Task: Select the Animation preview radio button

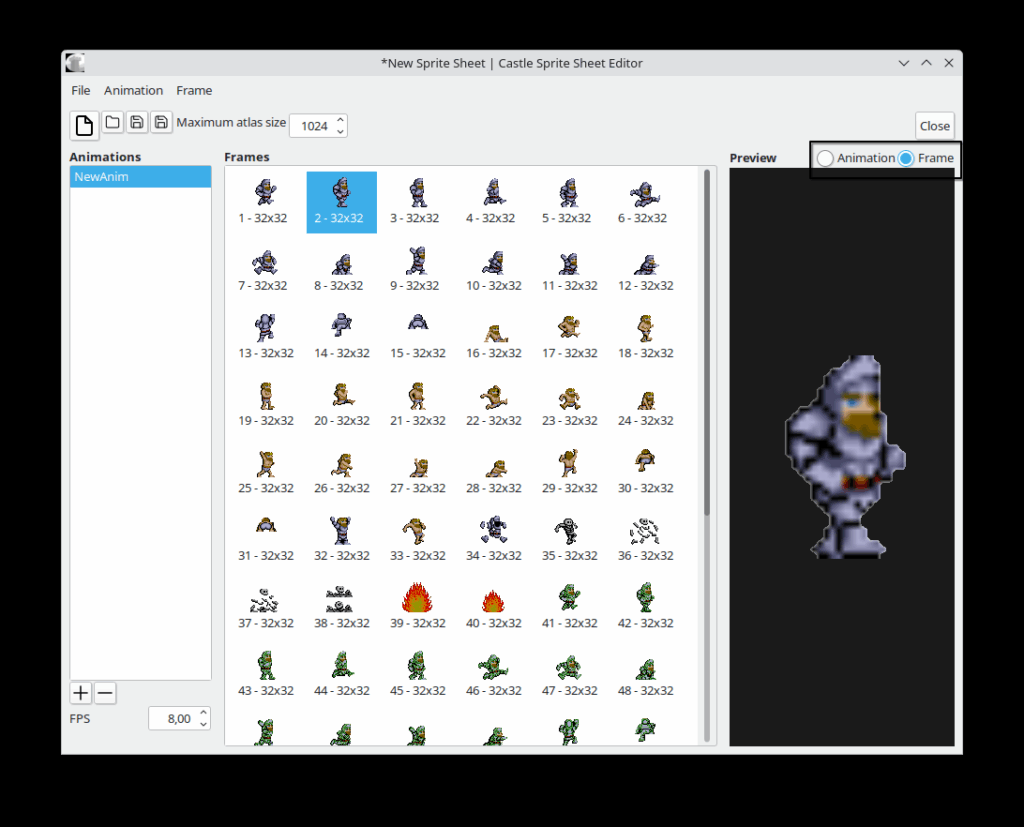Action: [x=825, y=158]
